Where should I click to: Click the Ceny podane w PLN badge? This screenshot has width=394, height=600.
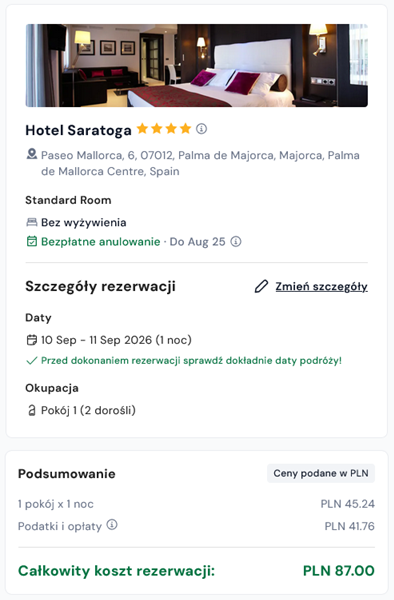click(x=321, y=473)
